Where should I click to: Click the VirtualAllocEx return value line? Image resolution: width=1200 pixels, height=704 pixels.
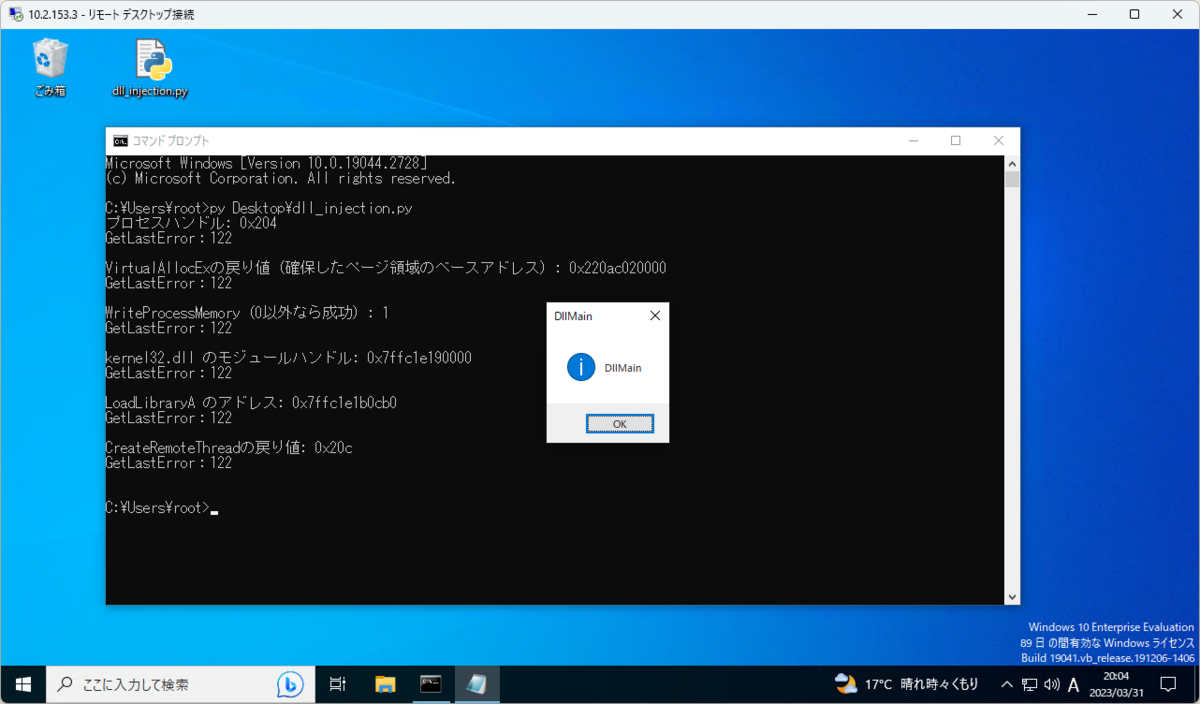pyautogui.click(x=385, y=268)
